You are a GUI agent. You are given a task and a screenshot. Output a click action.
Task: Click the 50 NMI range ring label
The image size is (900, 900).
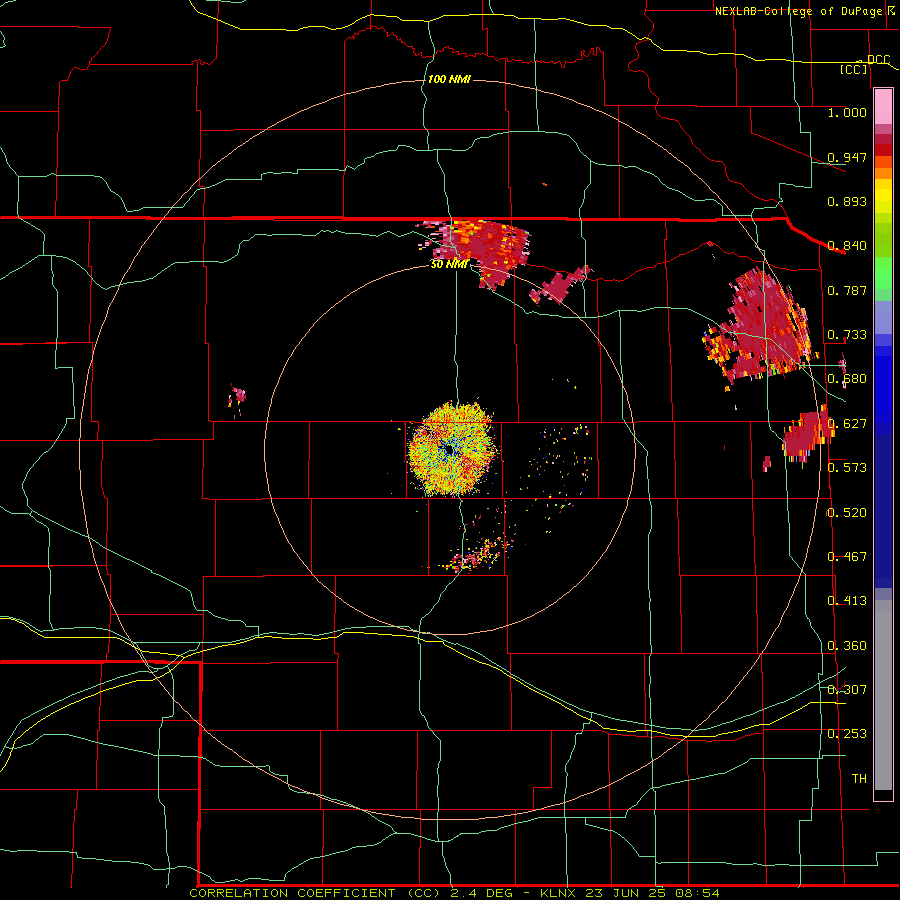[x=449, y=264]
